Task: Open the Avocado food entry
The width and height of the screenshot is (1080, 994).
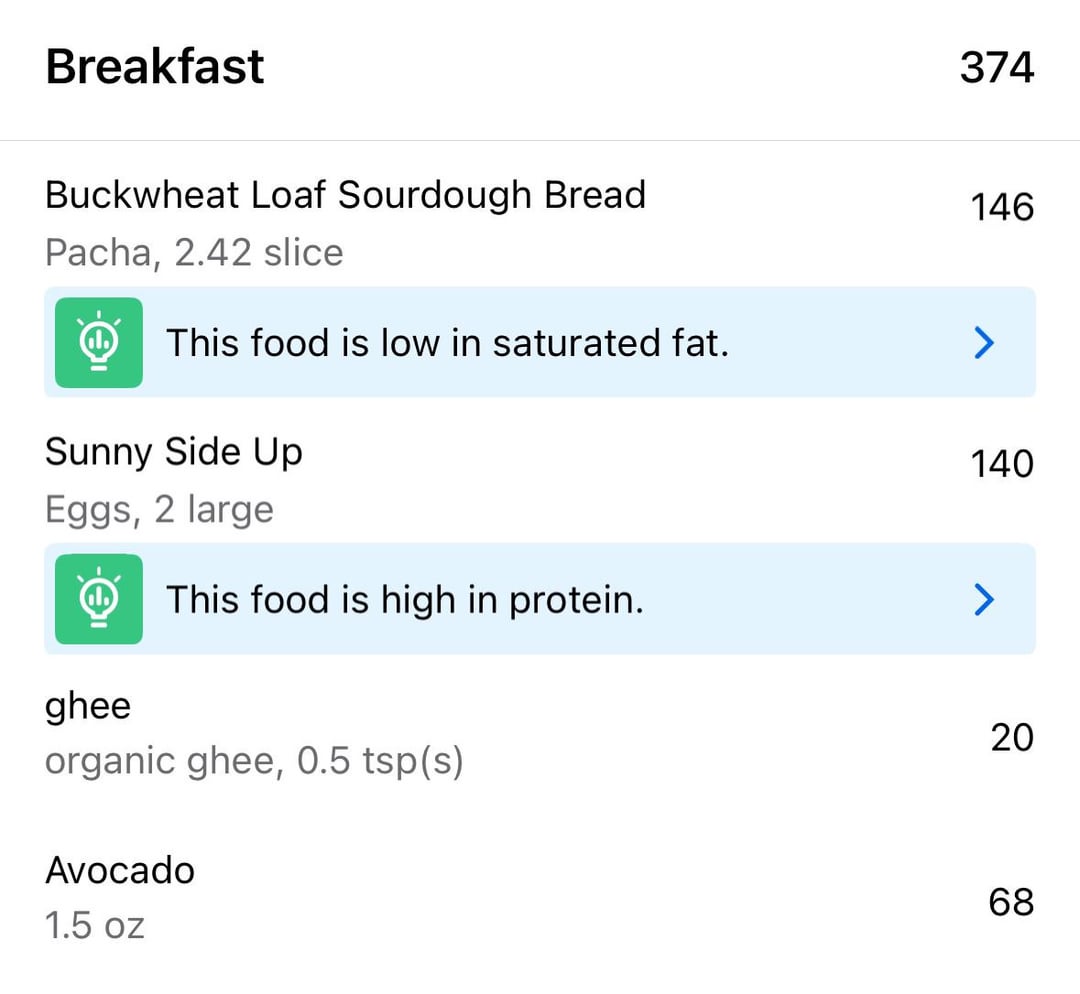Action: pyautogui.click(x=540, y=898)
